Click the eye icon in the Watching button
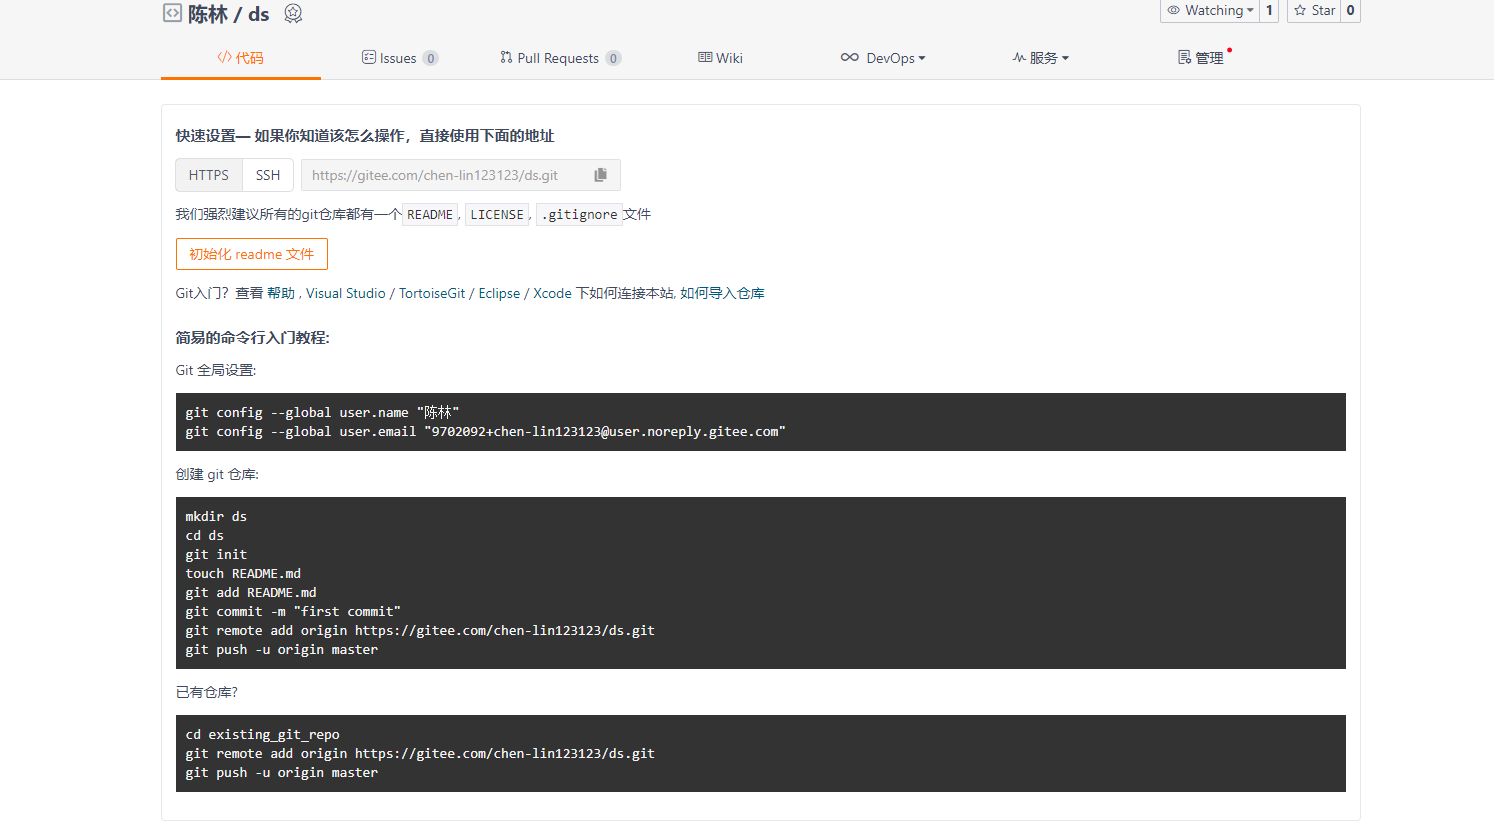The height and width of the screenshot is (829, 1494). click(1174, 10)
